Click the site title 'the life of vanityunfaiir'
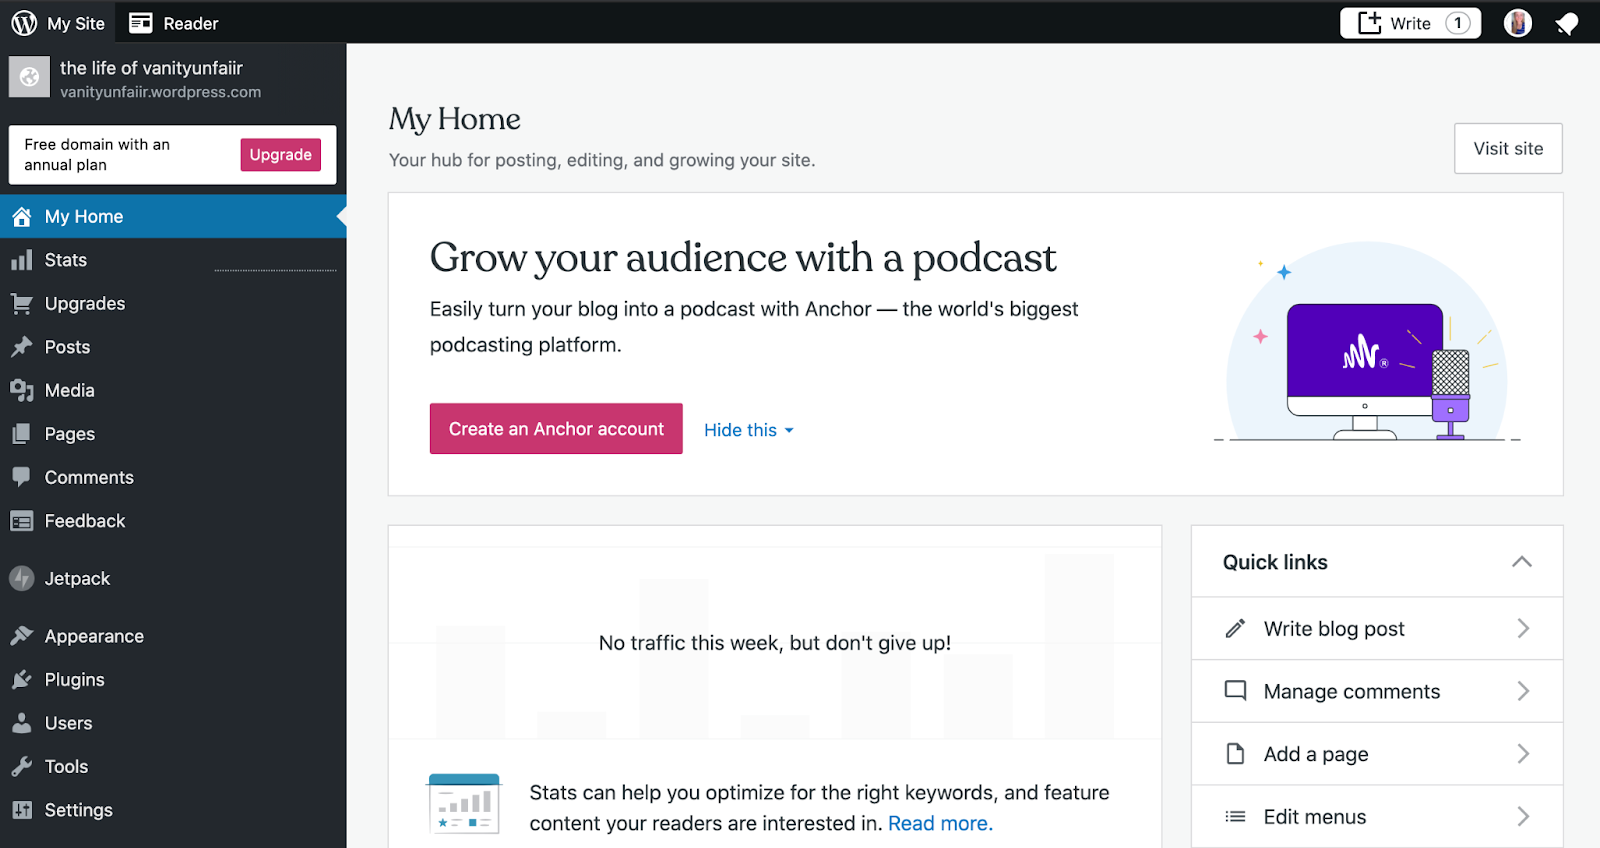The width and height of the screenshot is (1600, 848). pyautogui.click(x=151, y=68)
